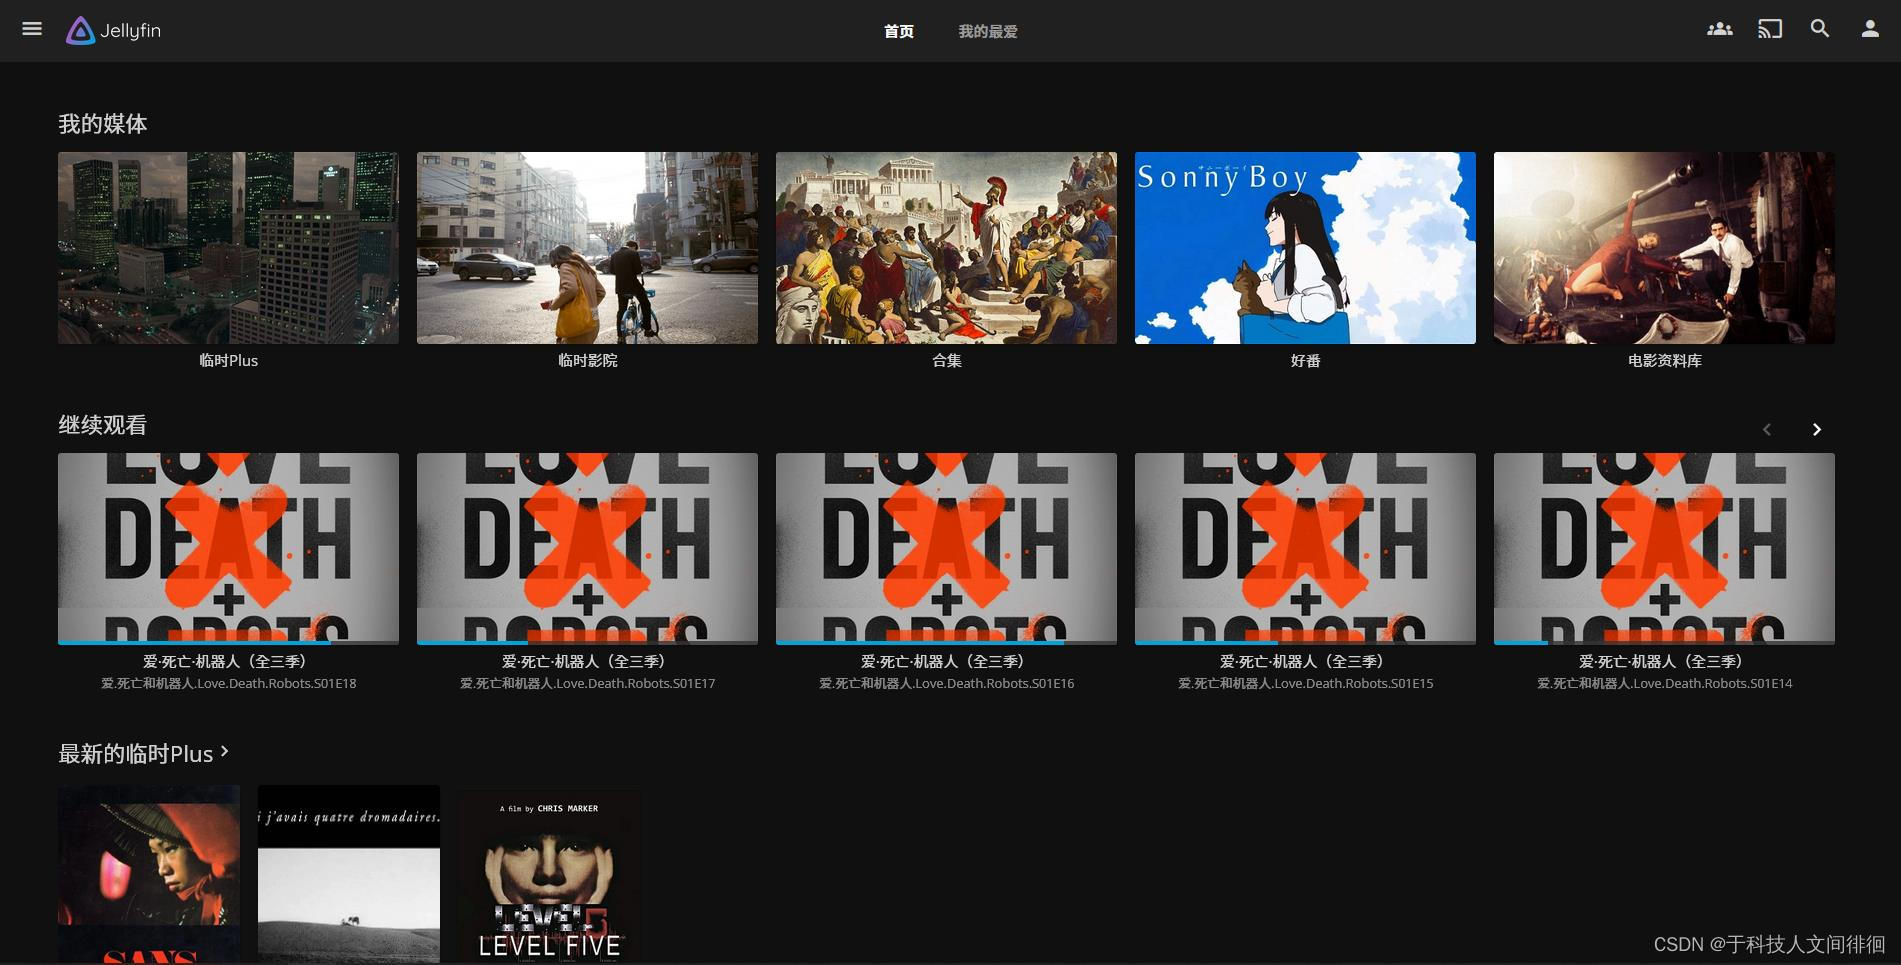This screenshot has width=1901, height=965.
Task: Open 最新的临时Plus section heading
Action: pyautogui.click(x=135, y=754)
